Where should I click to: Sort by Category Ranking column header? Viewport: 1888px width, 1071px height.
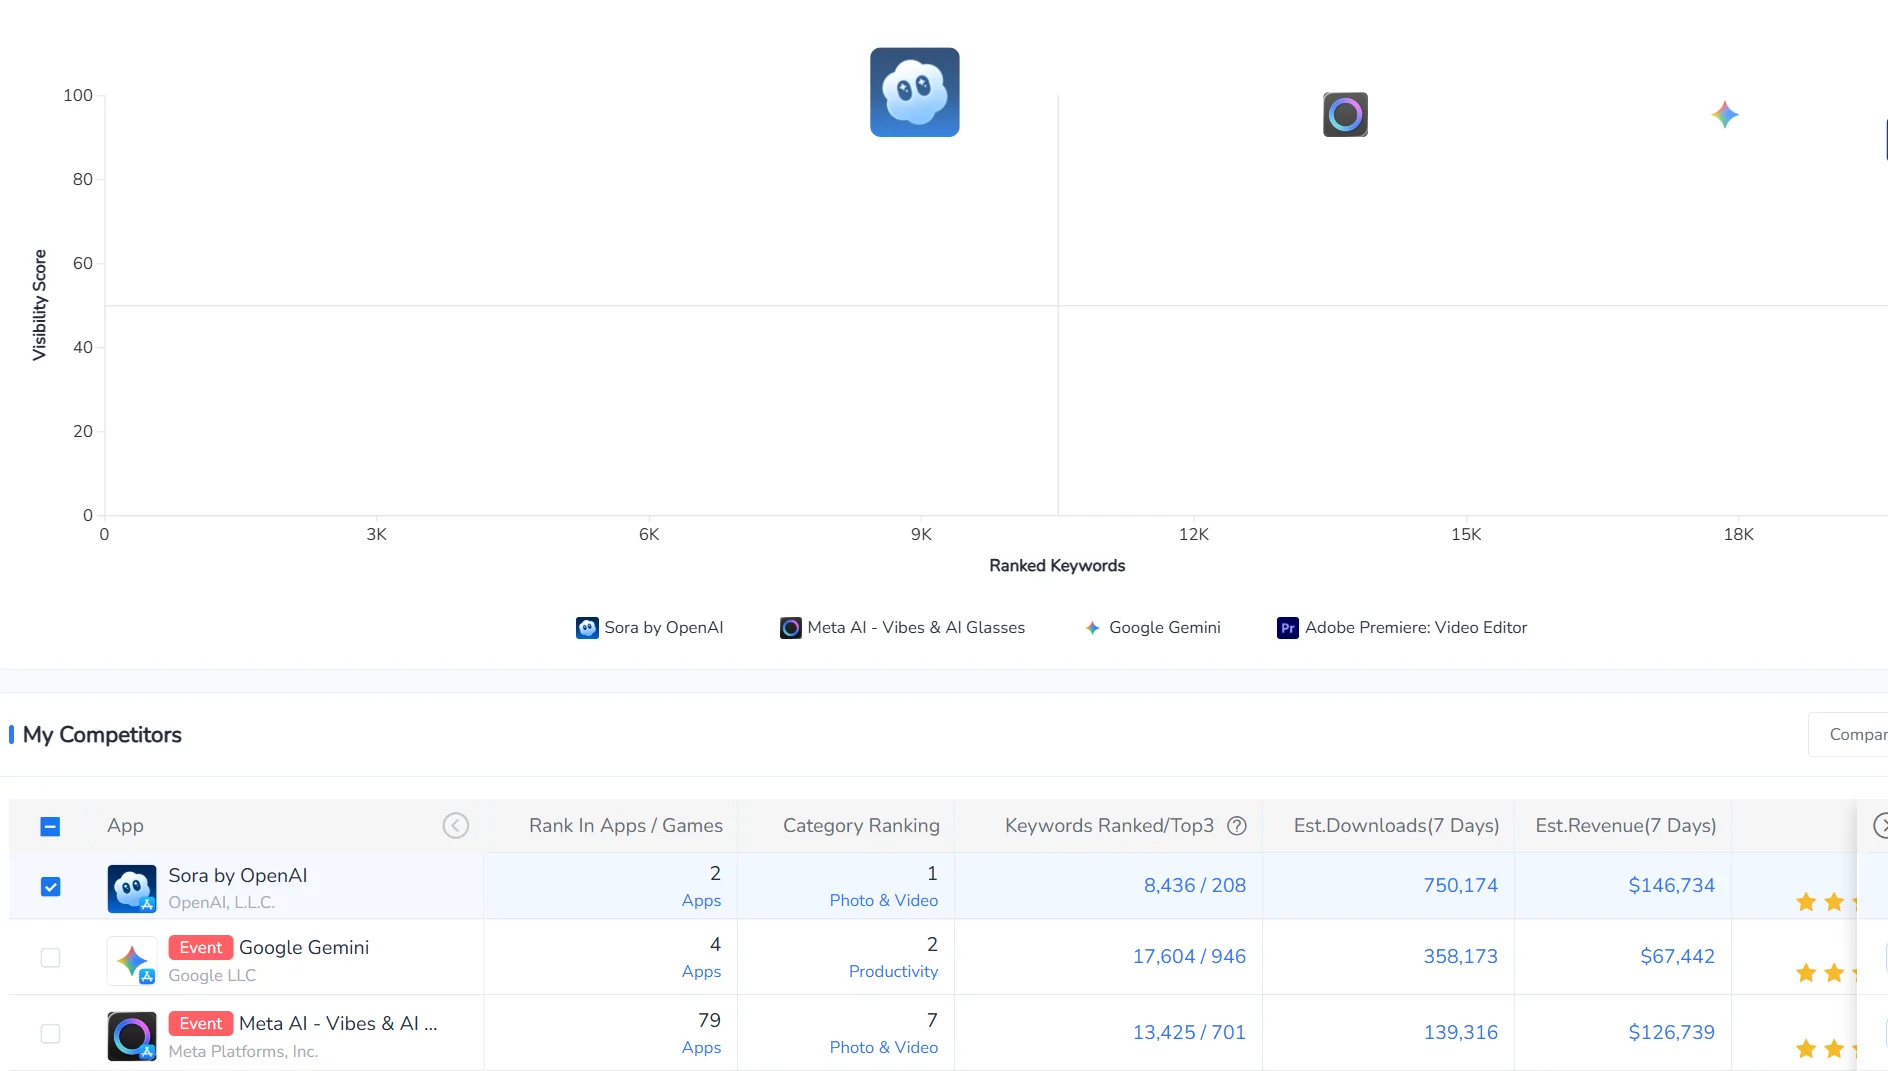click(860, 826)
